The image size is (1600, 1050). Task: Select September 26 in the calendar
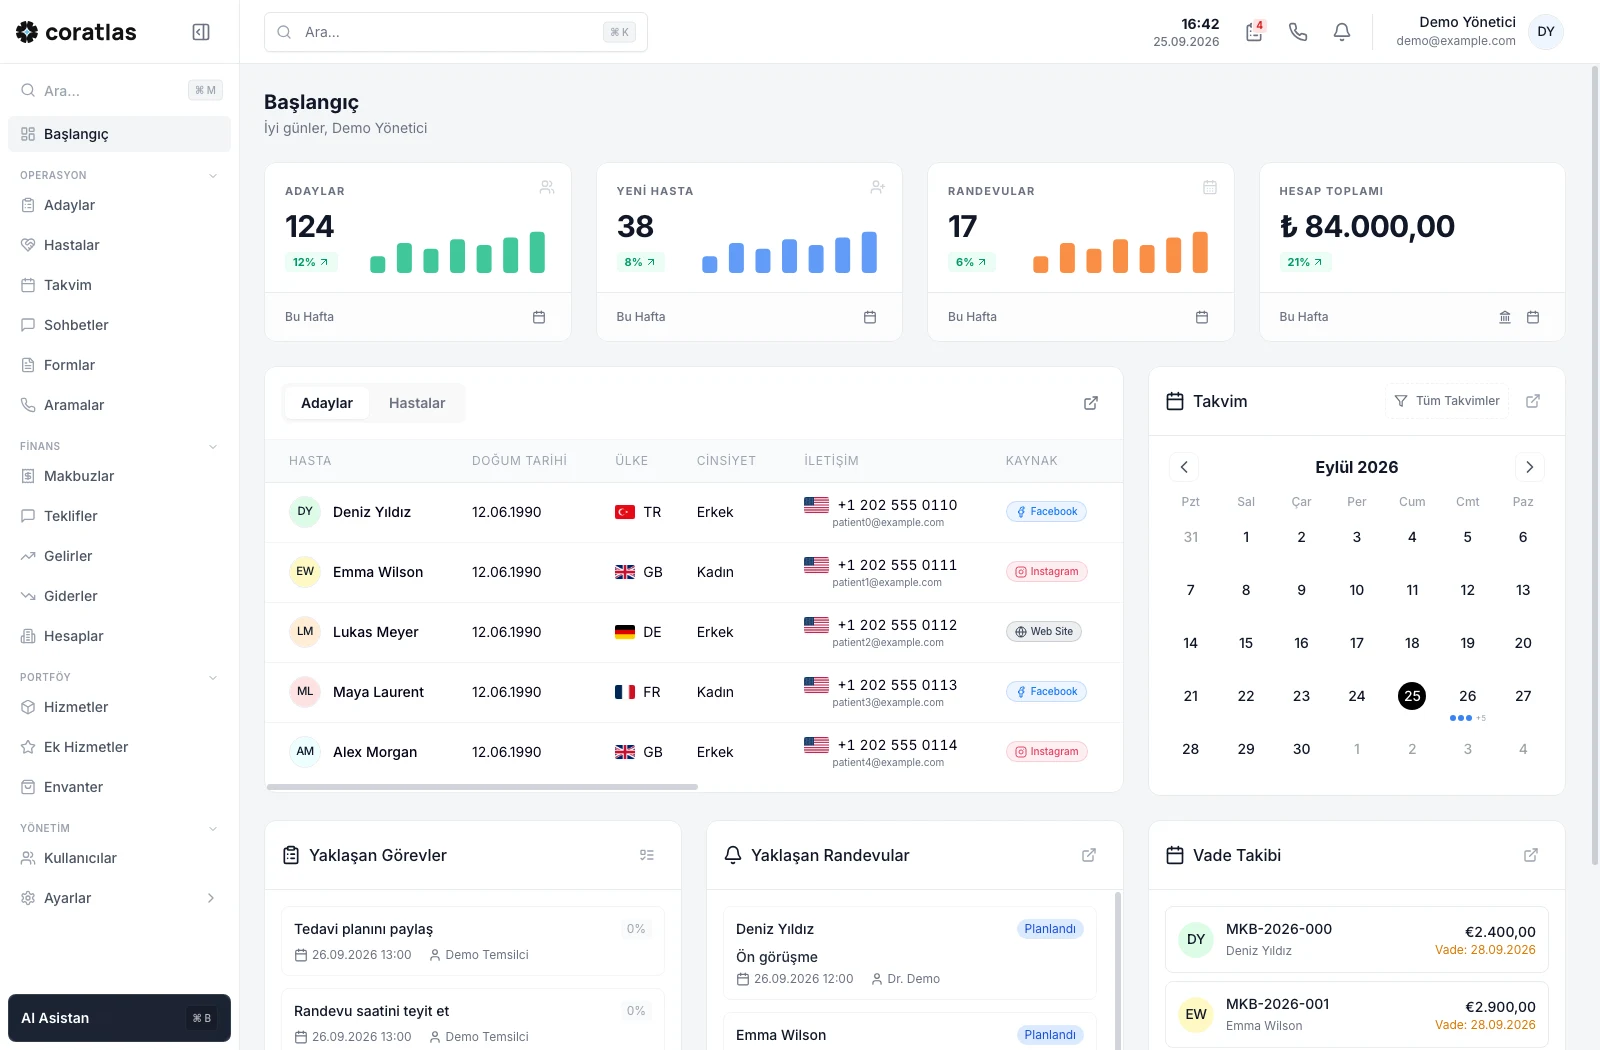click(x=1467, y=696)
